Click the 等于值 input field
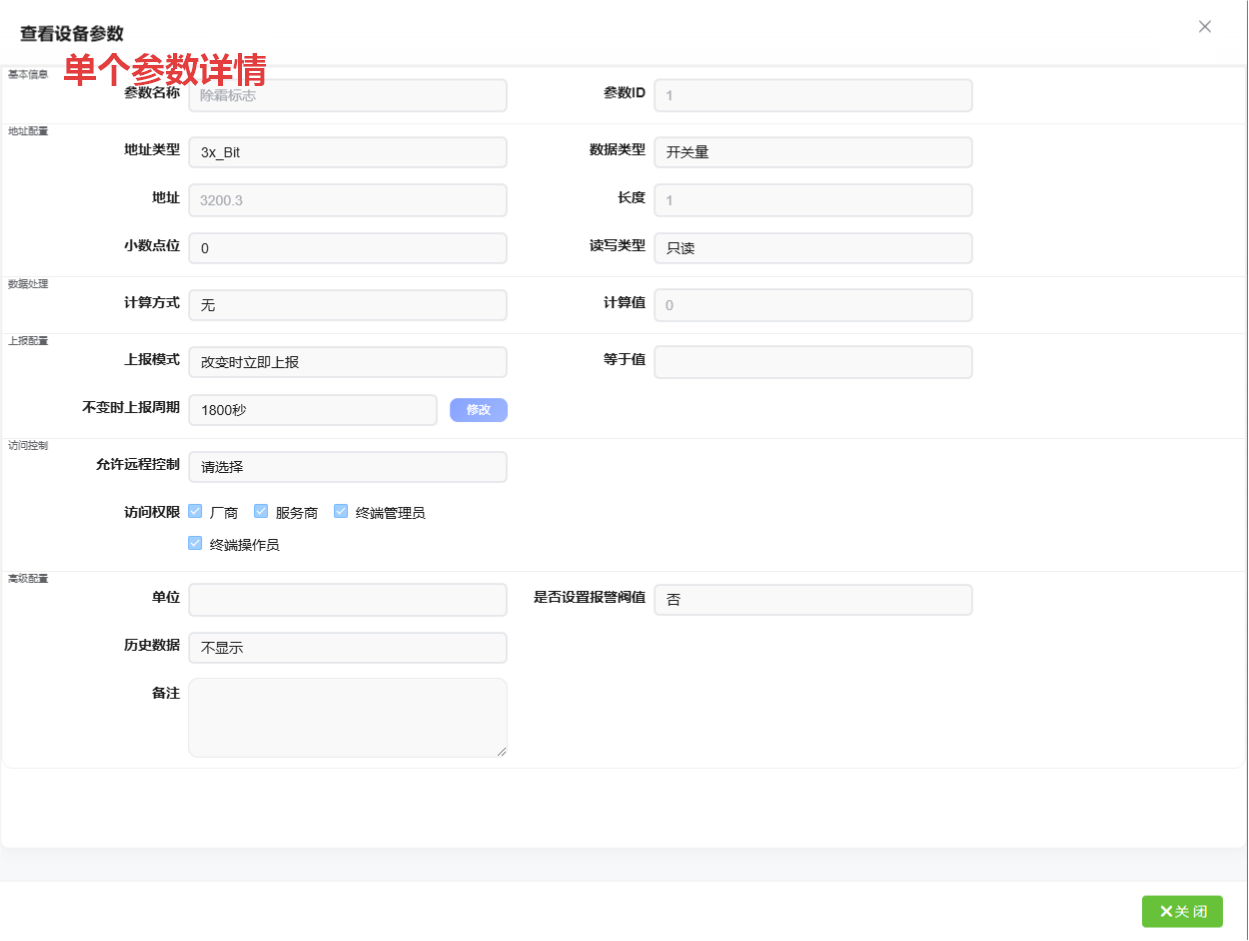Screen dimensions: 1249x941 (813, 362)
